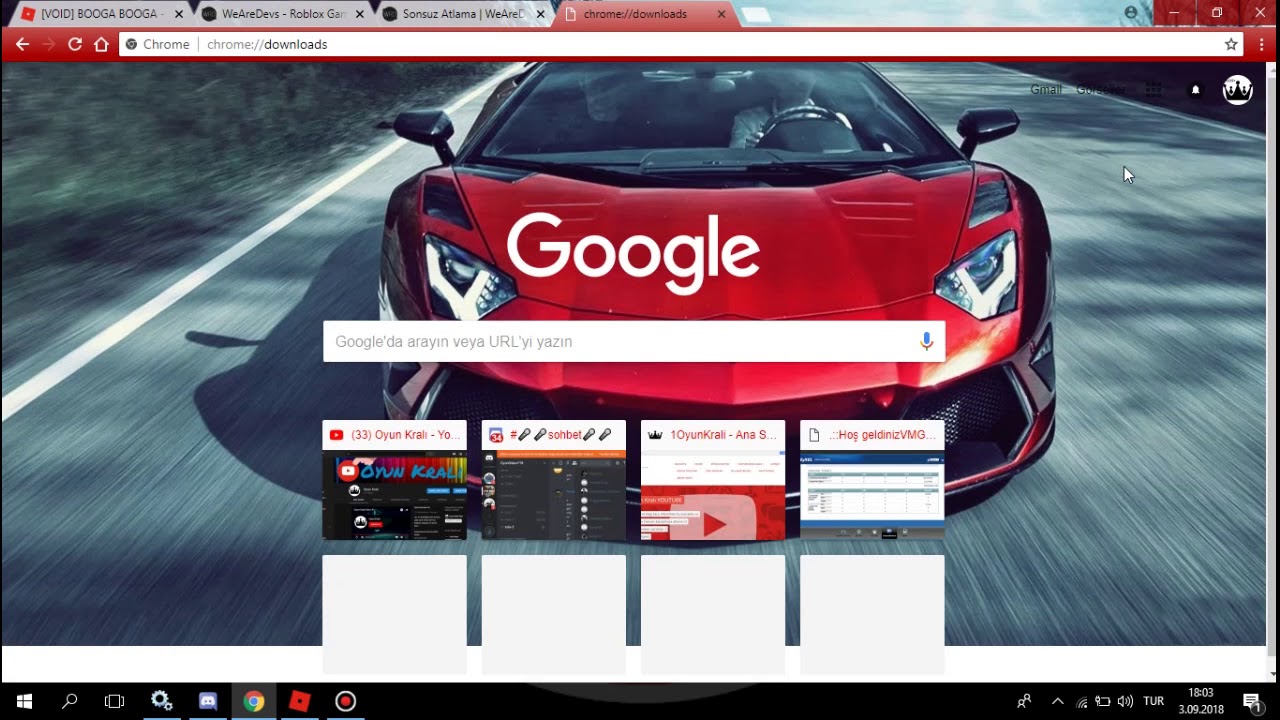Click the address bar showing chrome://downloads
Image resolution: width=1280 pixels, height=720 pixels.
click(680, 44)
